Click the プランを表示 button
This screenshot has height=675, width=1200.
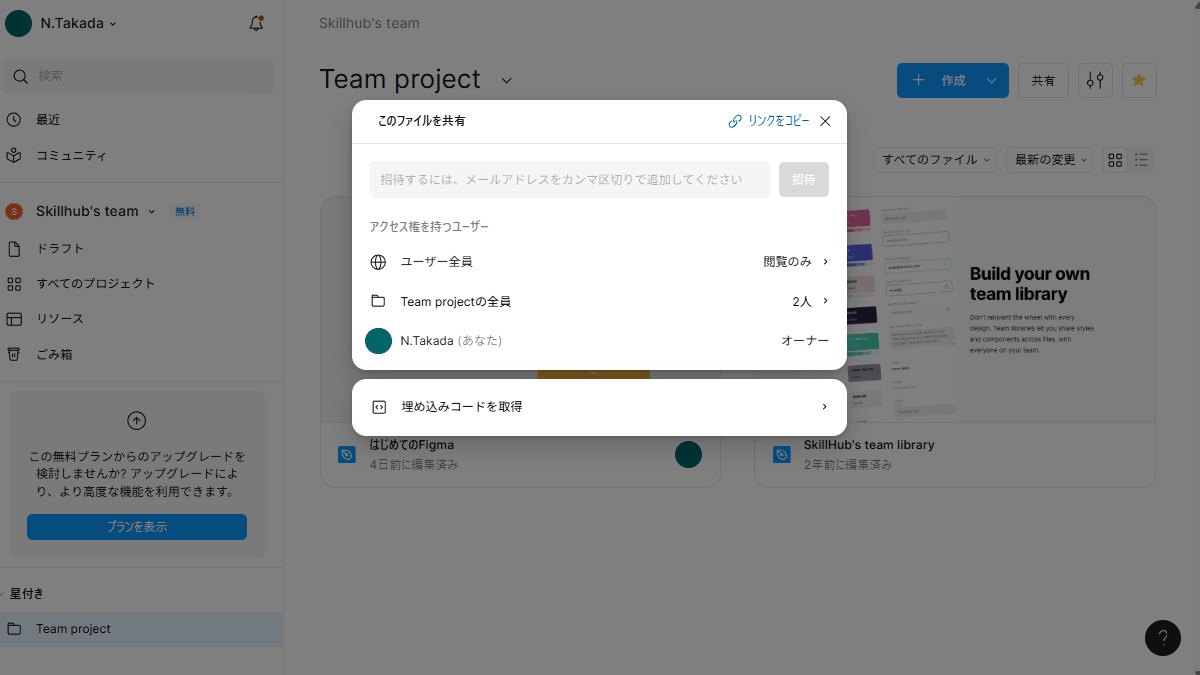pyautogui.click(x=137, y=527)
